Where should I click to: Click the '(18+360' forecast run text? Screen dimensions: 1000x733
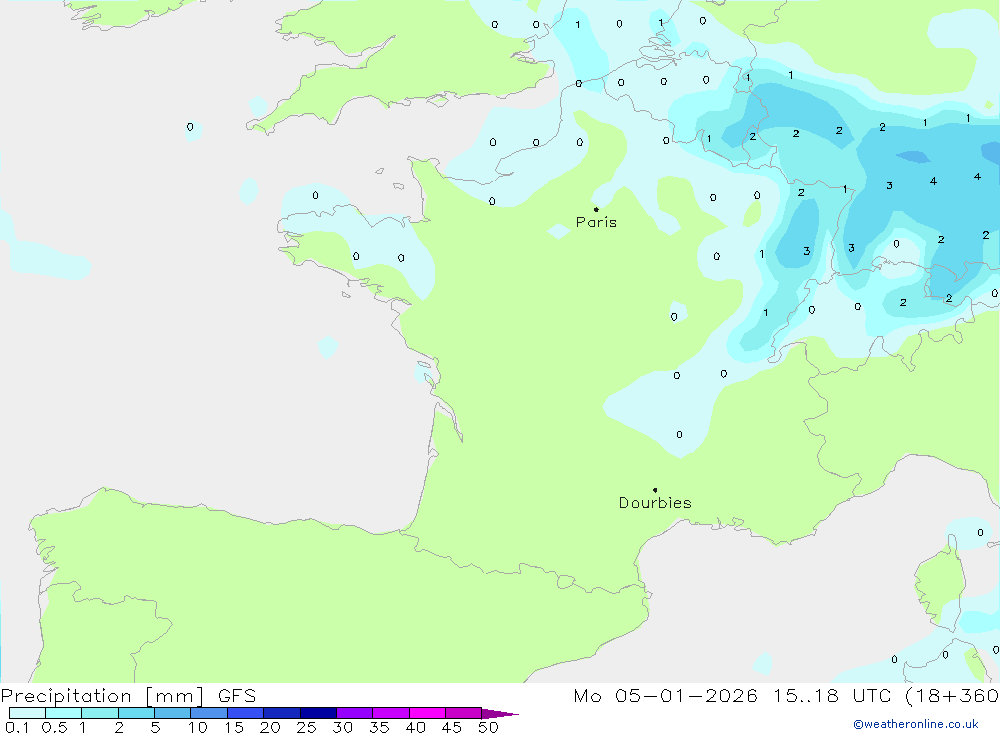[952, 696]
